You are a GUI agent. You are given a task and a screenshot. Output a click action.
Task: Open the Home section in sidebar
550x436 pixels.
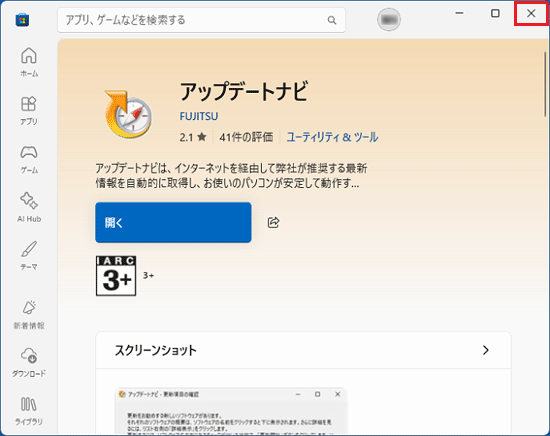29,62
